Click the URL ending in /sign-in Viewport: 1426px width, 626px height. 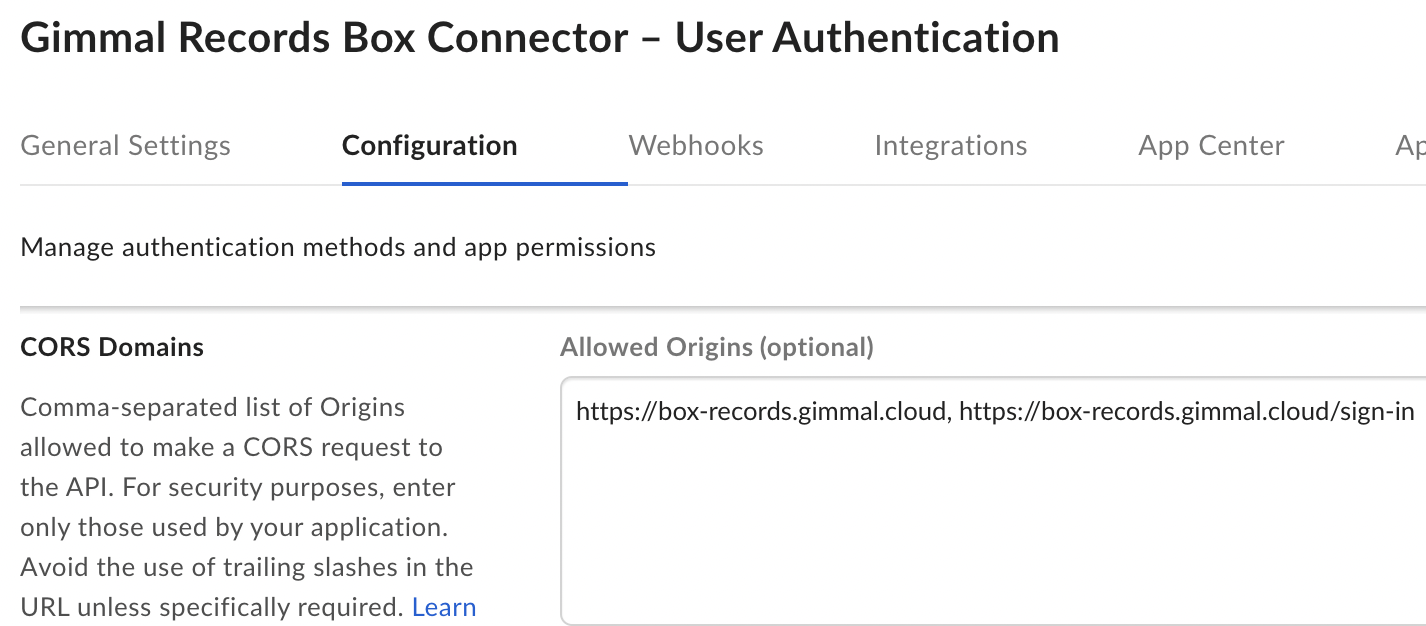coord(1186,412)
